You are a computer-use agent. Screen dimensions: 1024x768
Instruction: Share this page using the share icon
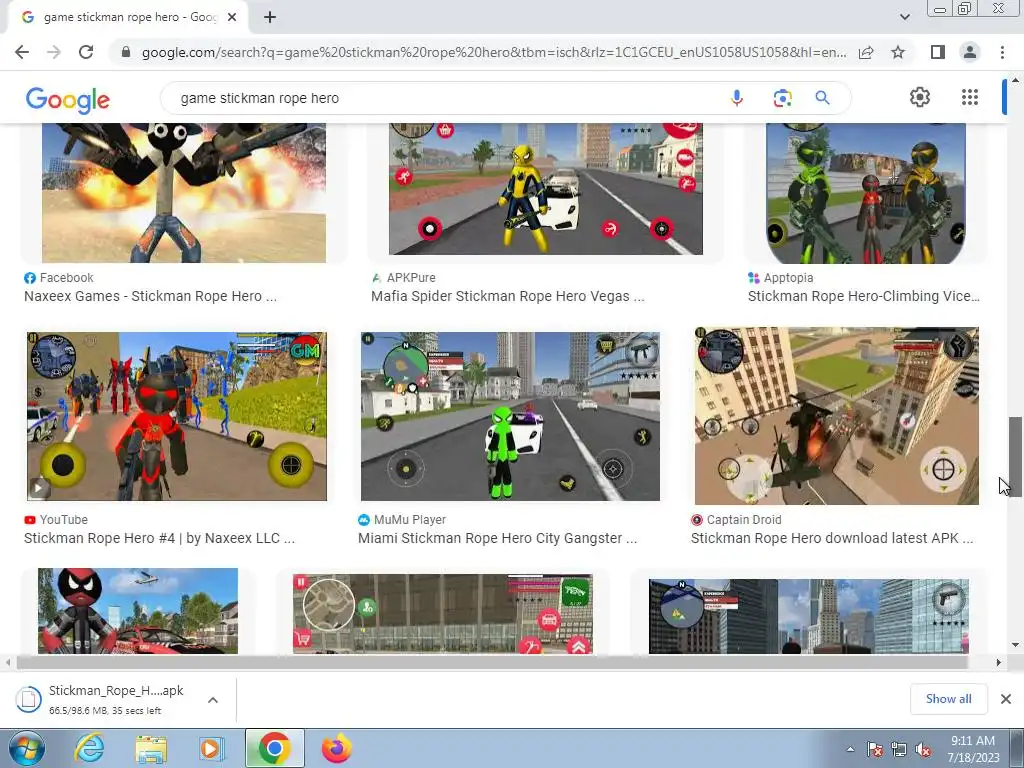(866, 52)
